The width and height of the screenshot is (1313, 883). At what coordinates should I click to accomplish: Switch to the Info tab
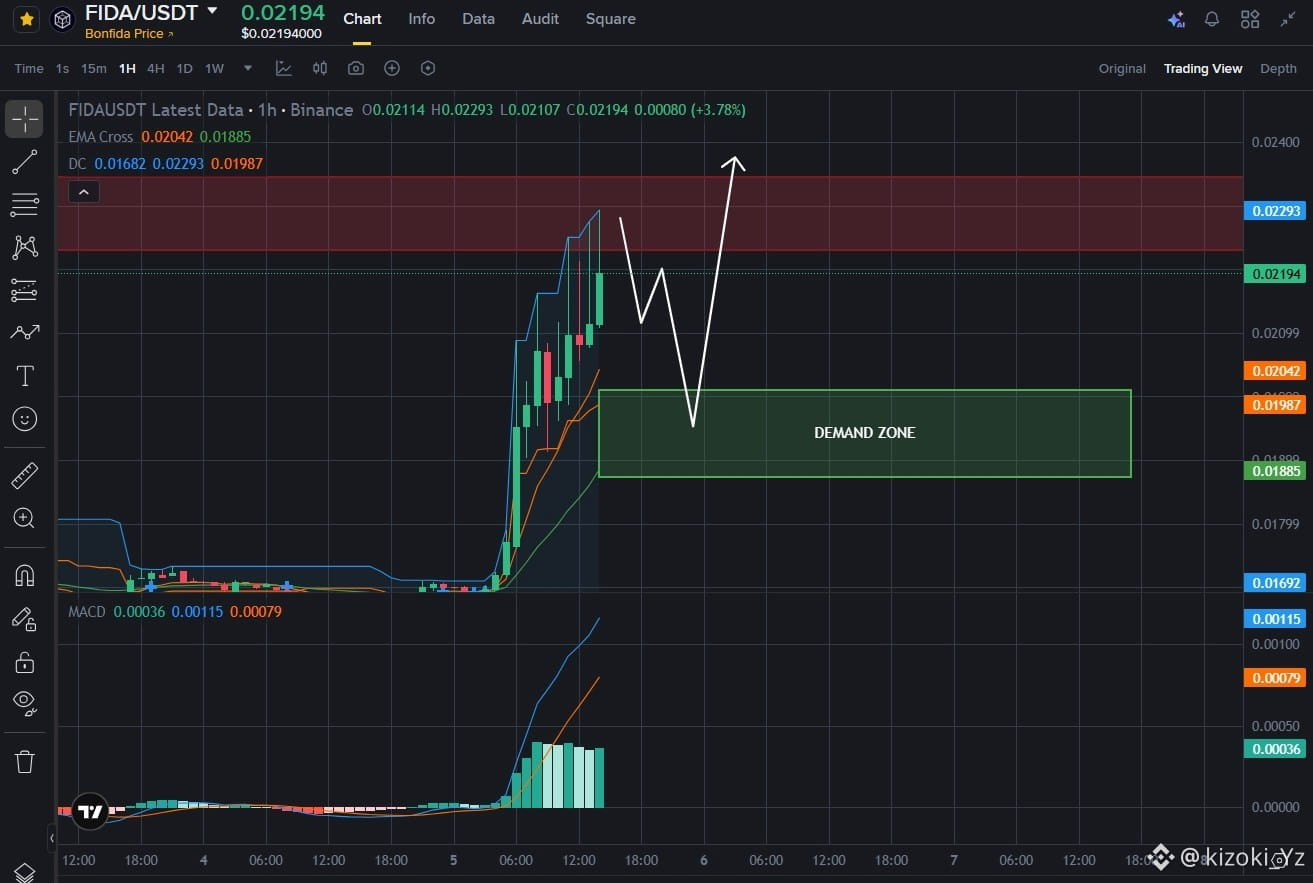(x=422, y=19)
